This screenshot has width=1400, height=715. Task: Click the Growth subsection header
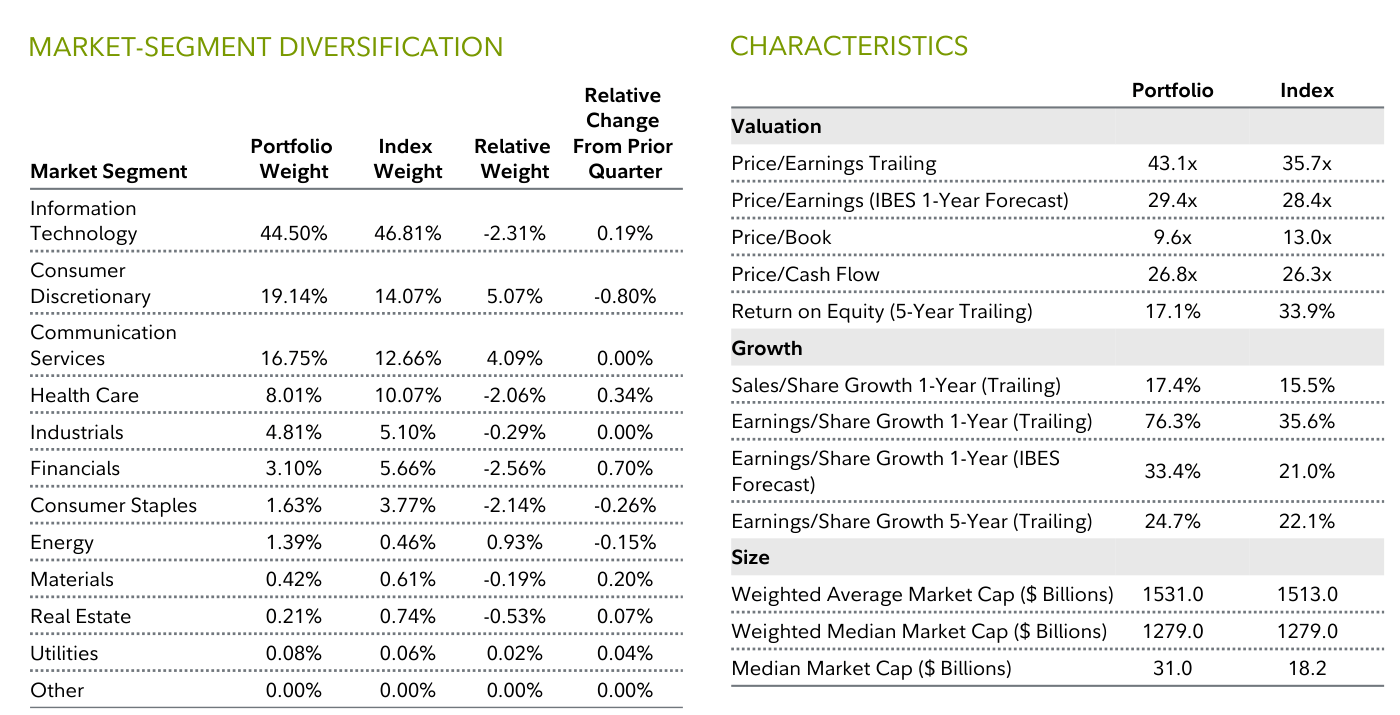click(767, 349)
